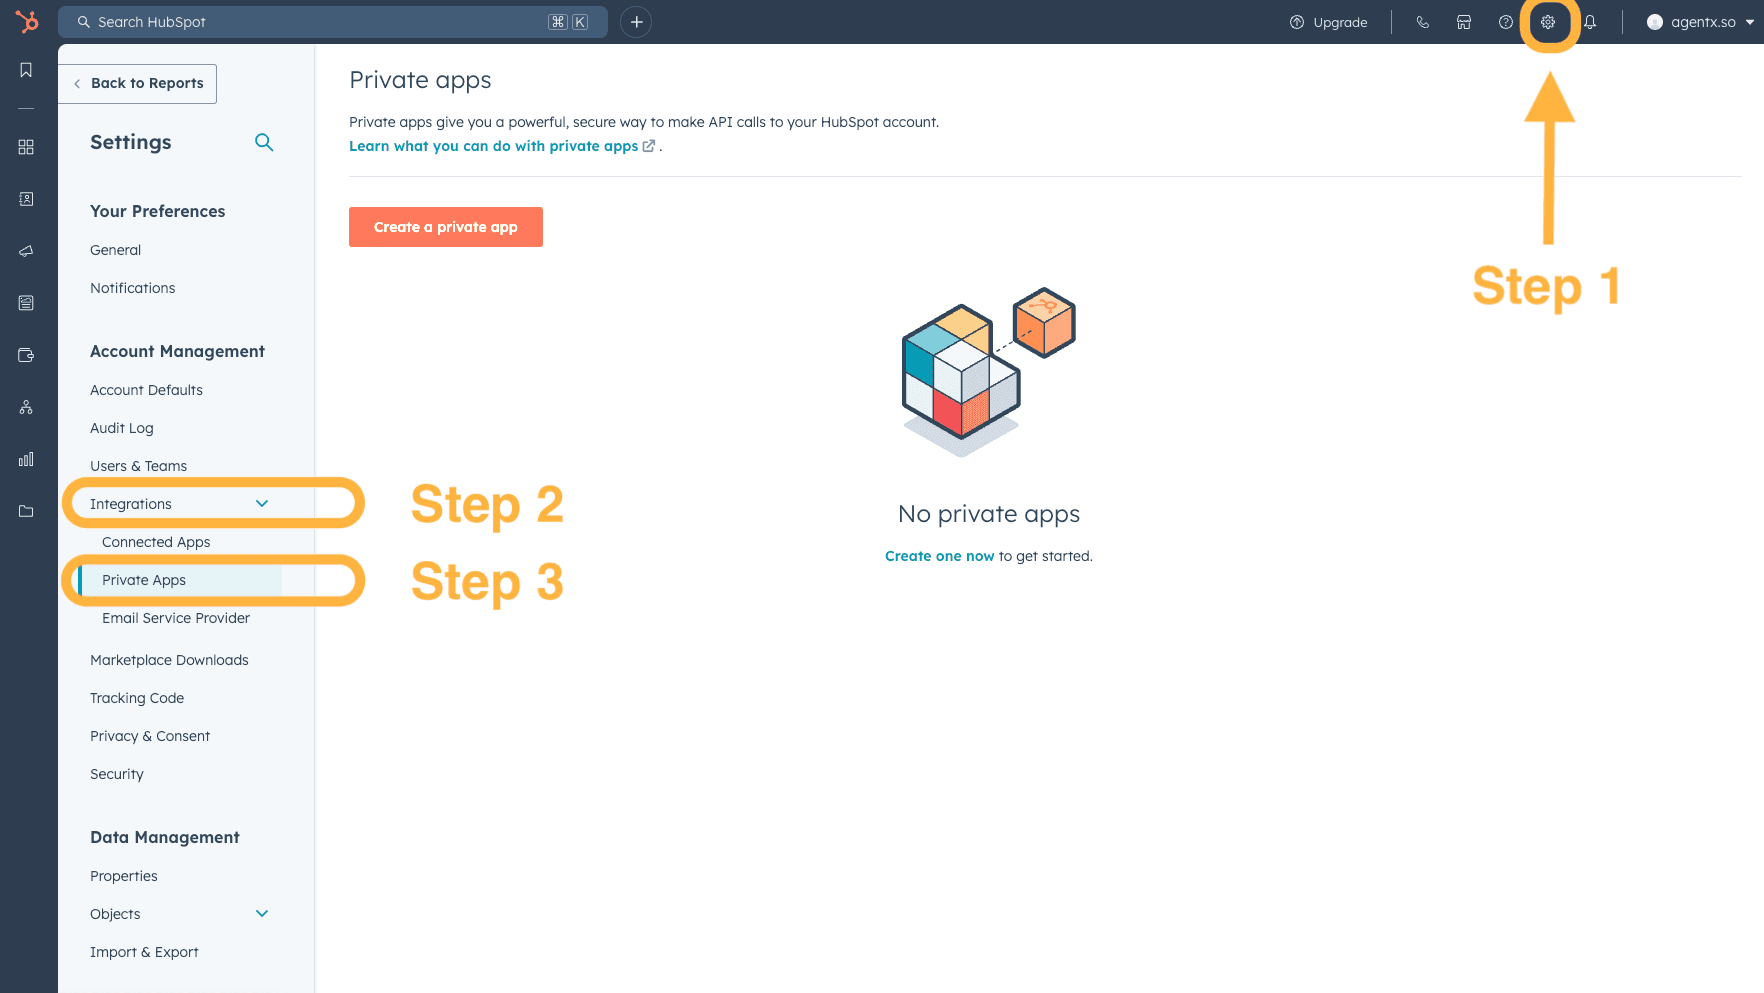Viewport: 1764px width, 993px height.
Task: Open the Settings gear icon
Action: click(1548, 22)
